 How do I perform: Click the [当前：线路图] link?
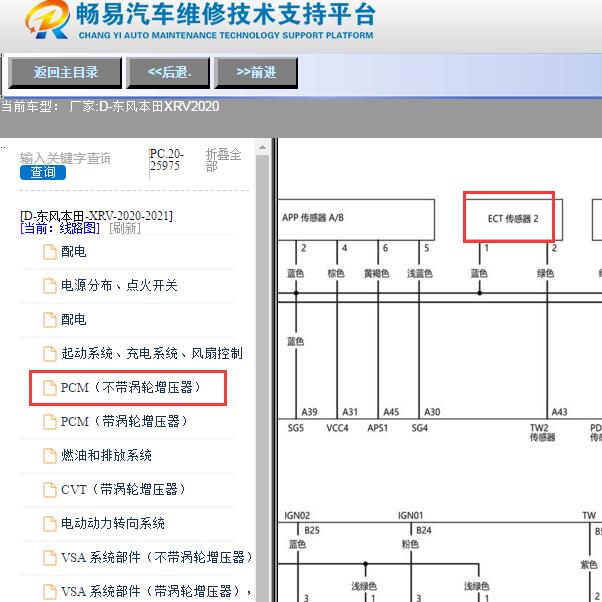[60, 228]
